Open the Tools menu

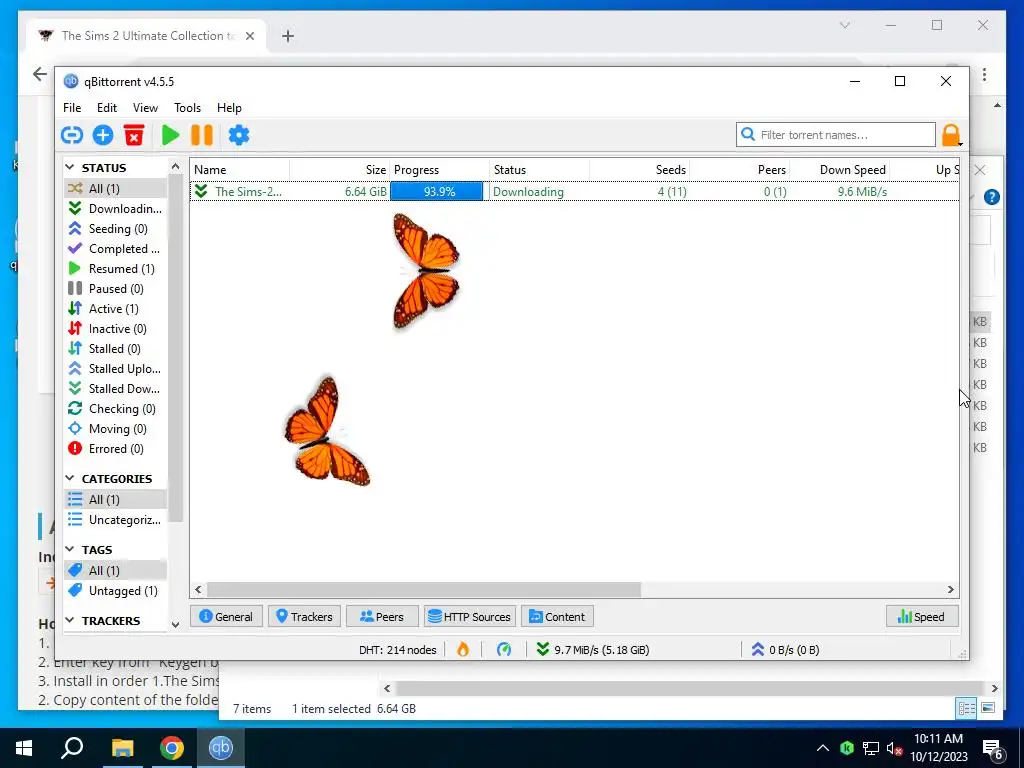click(187, 108)
